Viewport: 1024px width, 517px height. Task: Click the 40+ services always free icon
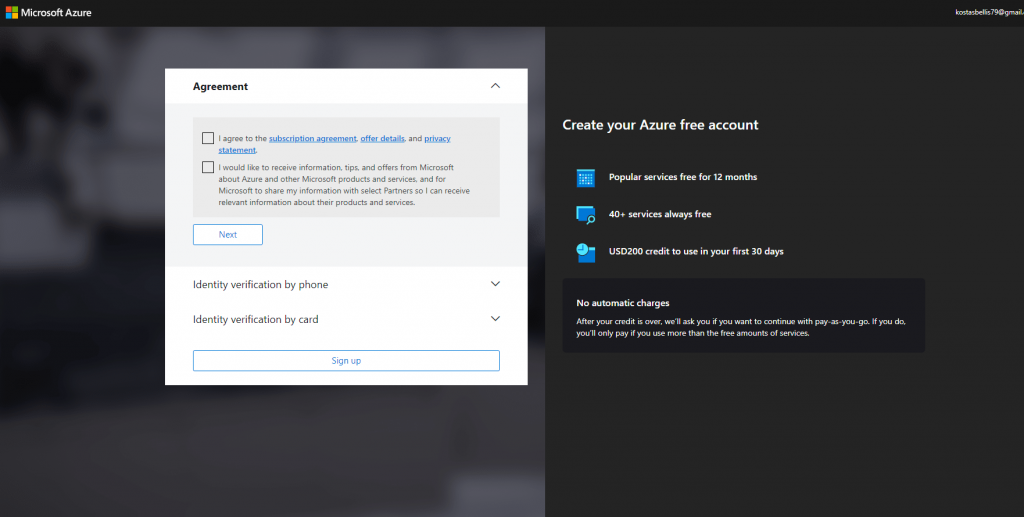pyautogui.click(x=586, y=214)
